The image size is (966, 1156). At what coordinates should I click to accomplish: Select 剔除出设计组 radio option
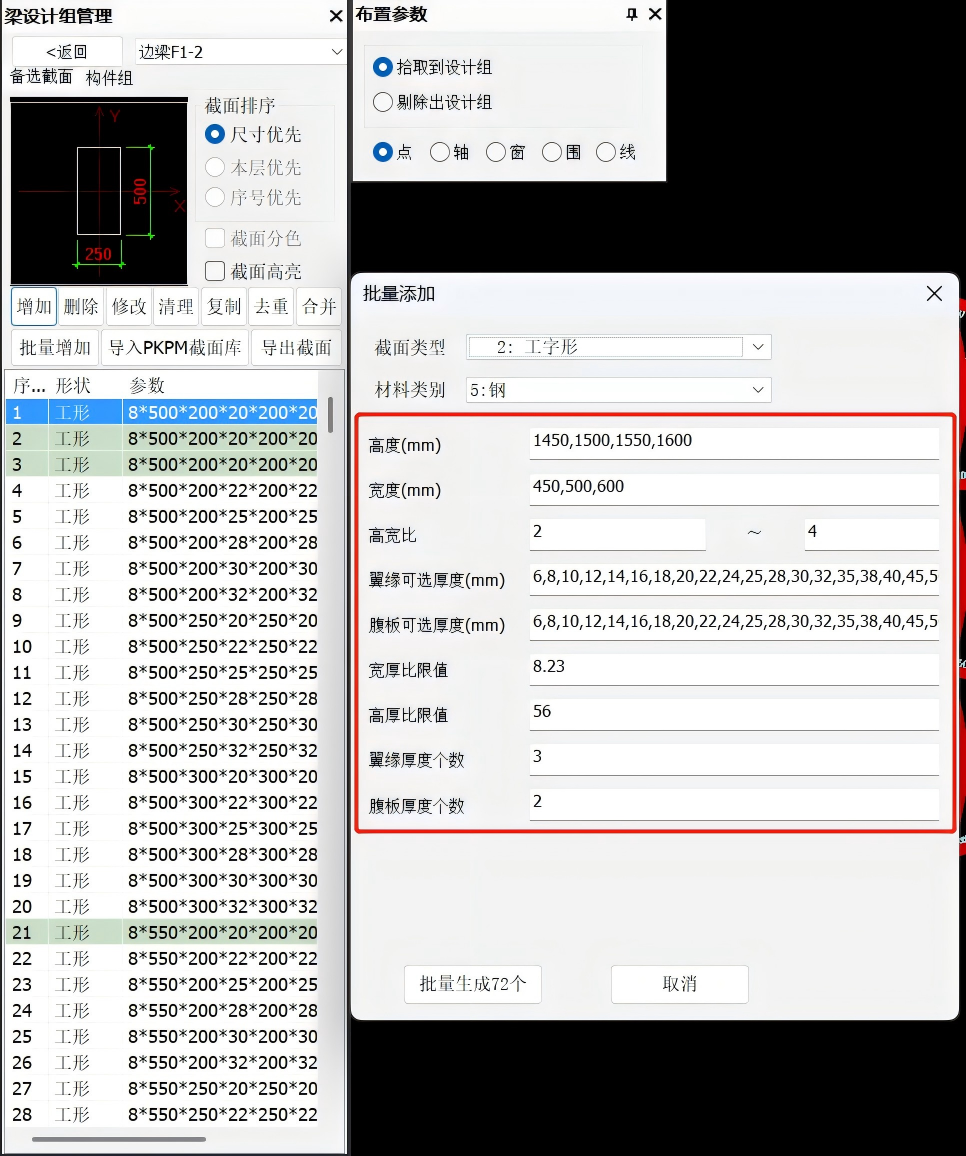[382, 102]
